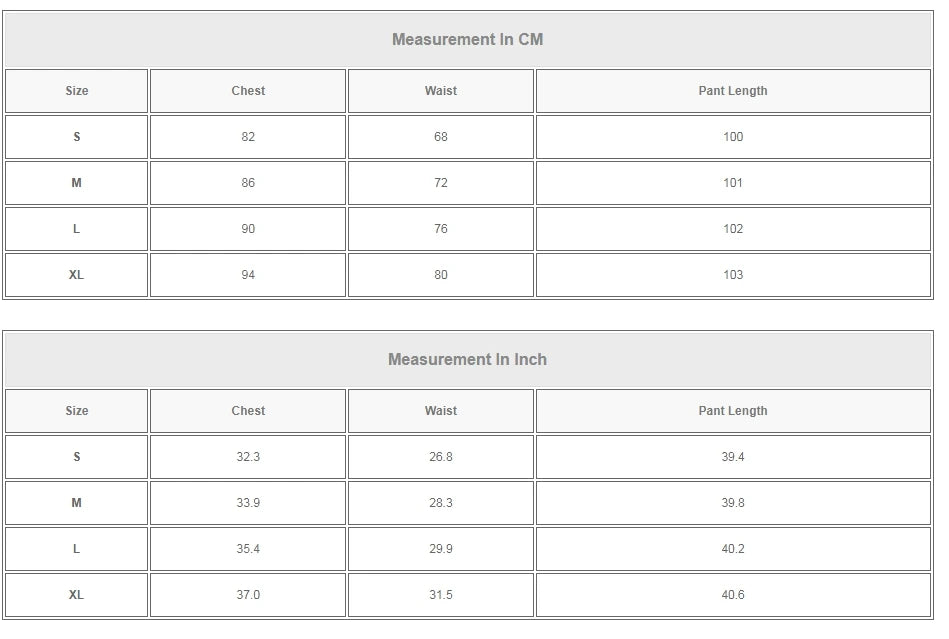Click the "Measurement In CM" table title
The height and width of the screenshot is (639, 949).
point(467,40)
